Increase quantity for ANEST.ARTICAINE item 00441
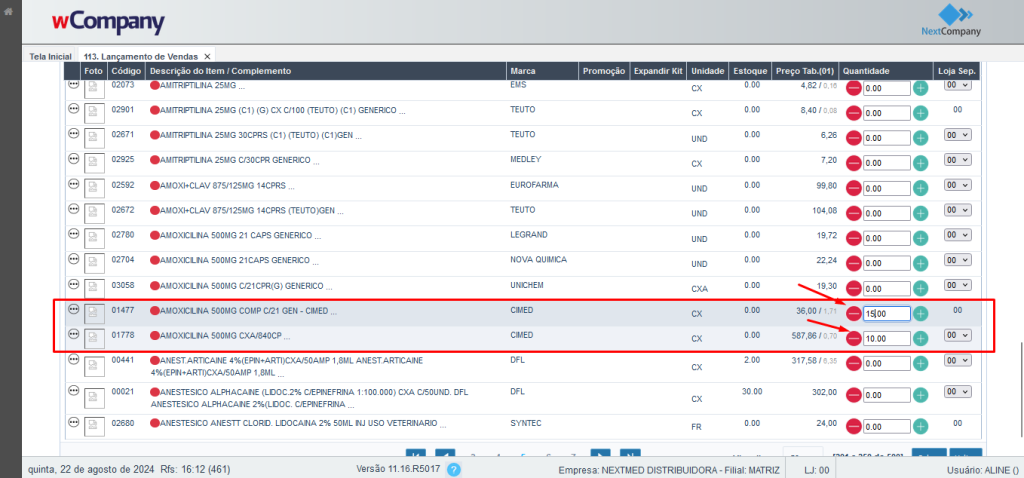1024x478 pixels. tap(920, 363)
